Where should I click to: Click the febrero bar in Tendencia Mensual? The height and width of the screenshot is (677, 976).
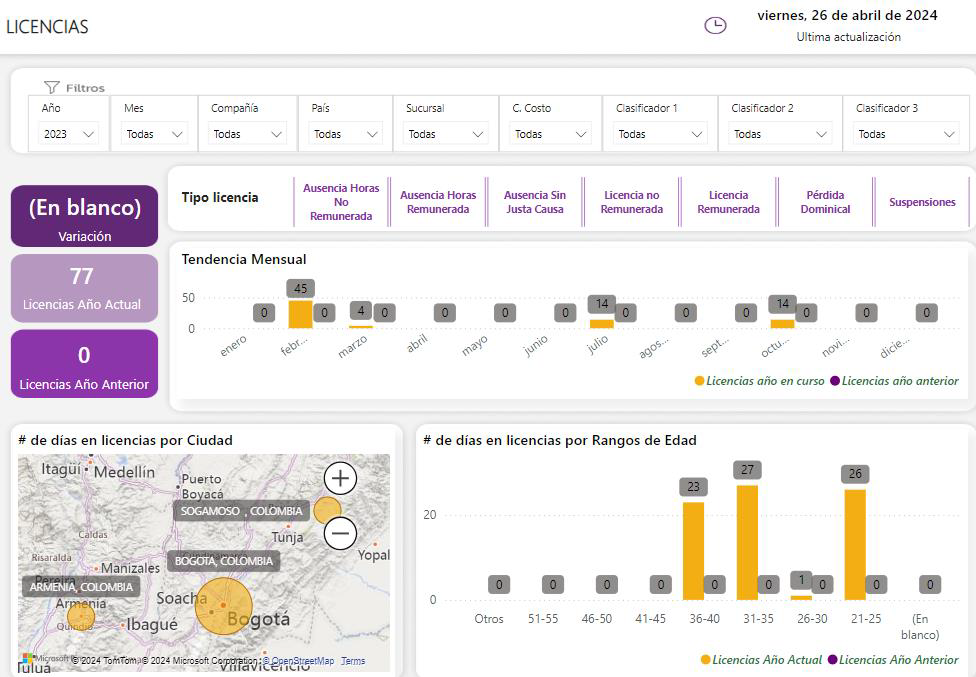click(x=300, y=314)
